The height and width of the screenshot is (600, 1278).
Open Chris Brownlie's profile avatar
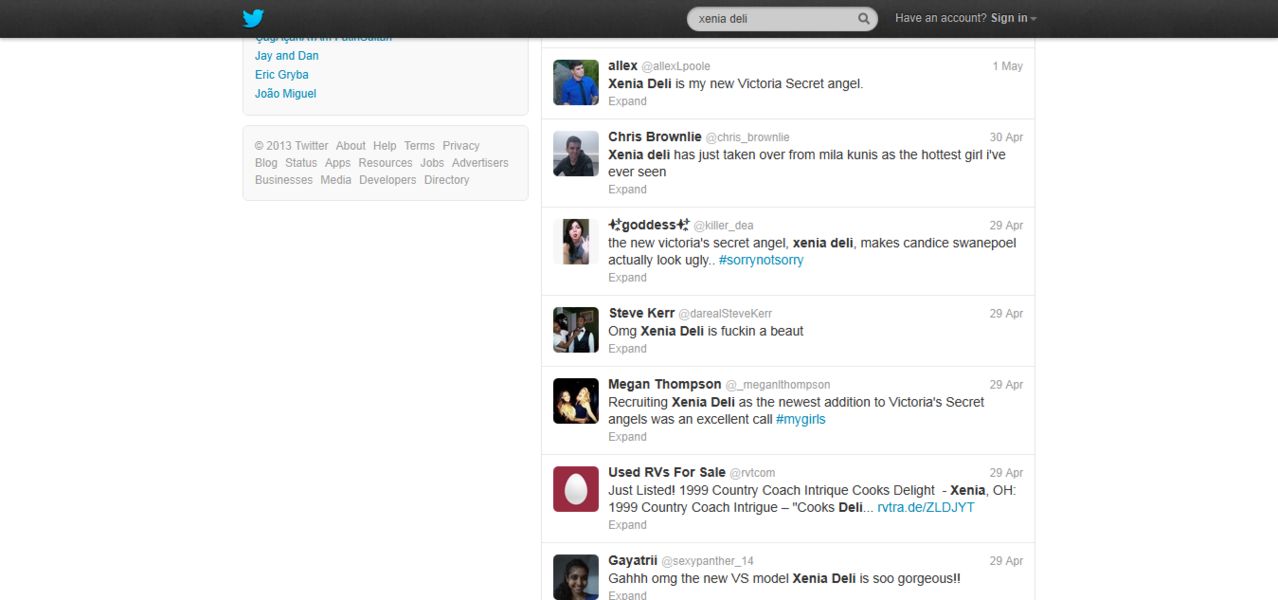click(576, 153)
